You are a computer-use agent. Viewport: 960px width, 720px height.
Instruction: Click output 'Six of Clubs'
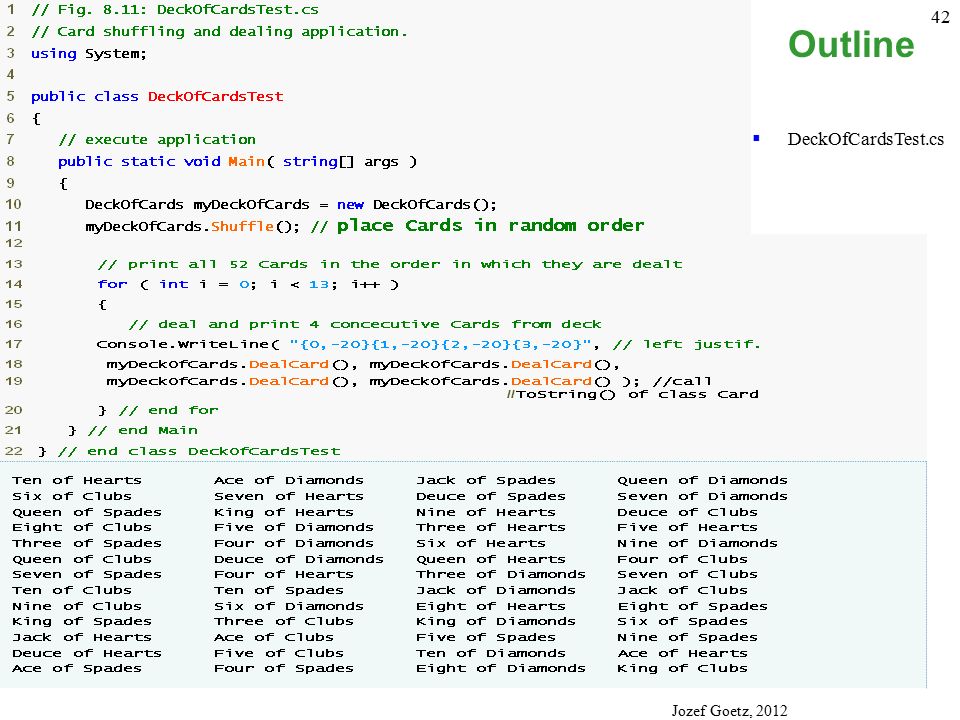click(72, 497)
